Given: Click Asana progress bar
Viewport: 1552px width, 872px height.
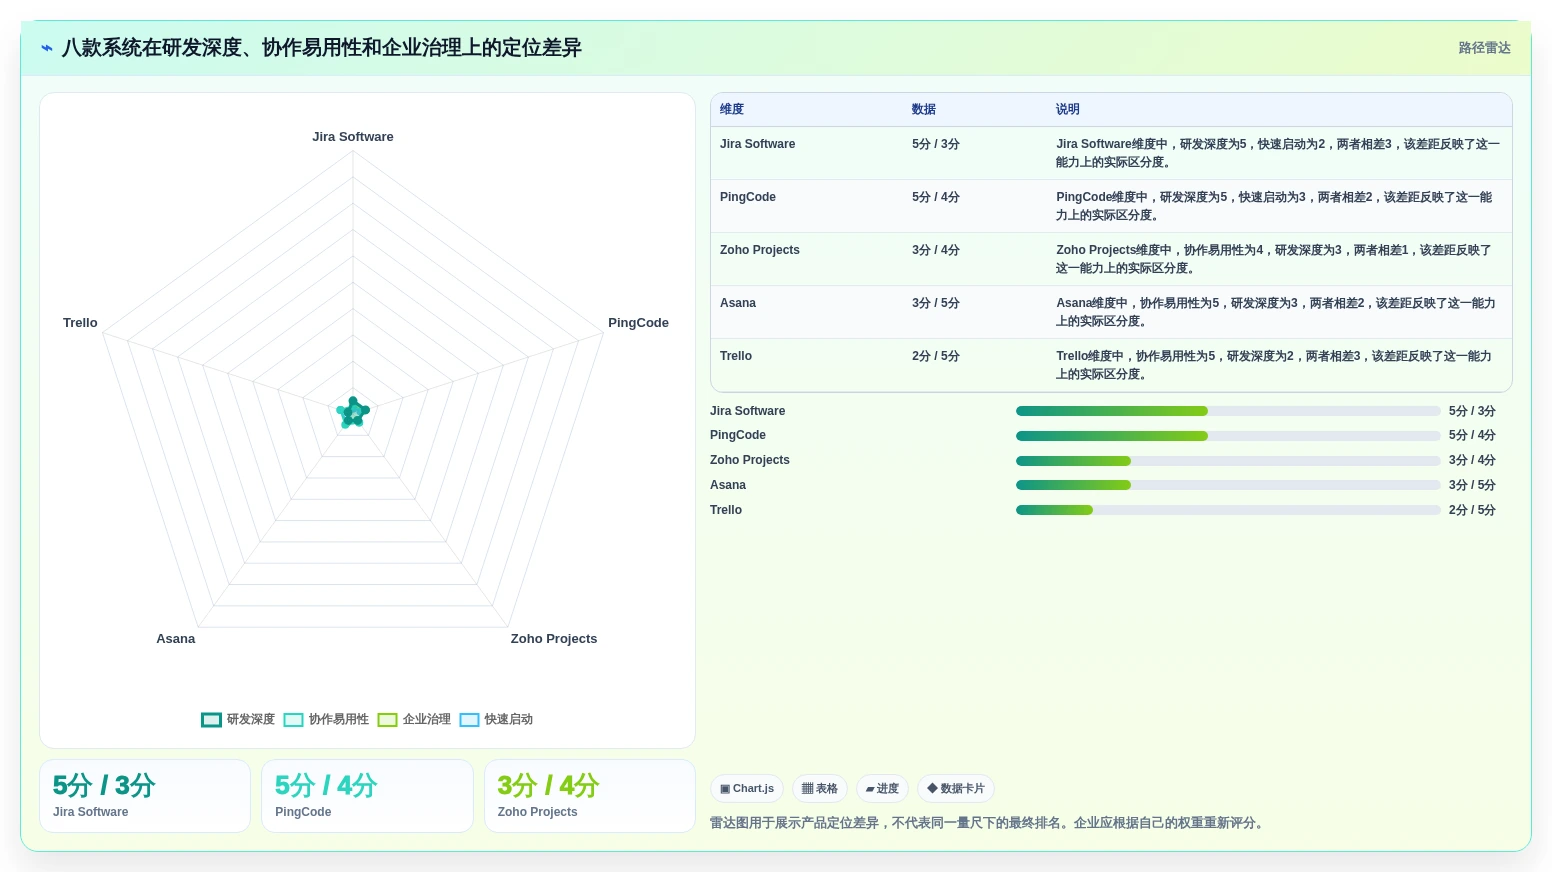Looking at the screenshot, I should coord(1228,485).
